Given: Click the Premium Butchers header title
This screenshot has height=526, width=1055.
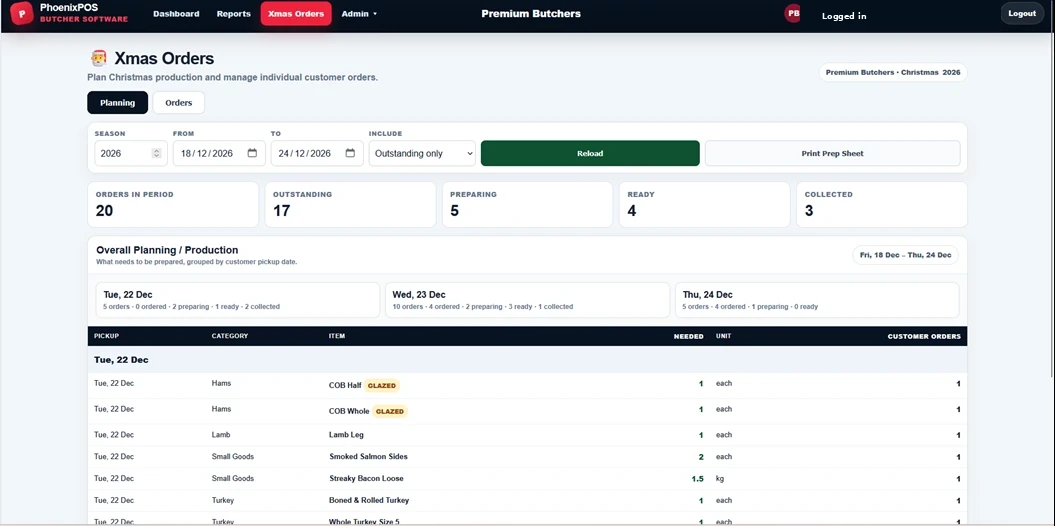Looking at the screenshot, I should point(531,13).
